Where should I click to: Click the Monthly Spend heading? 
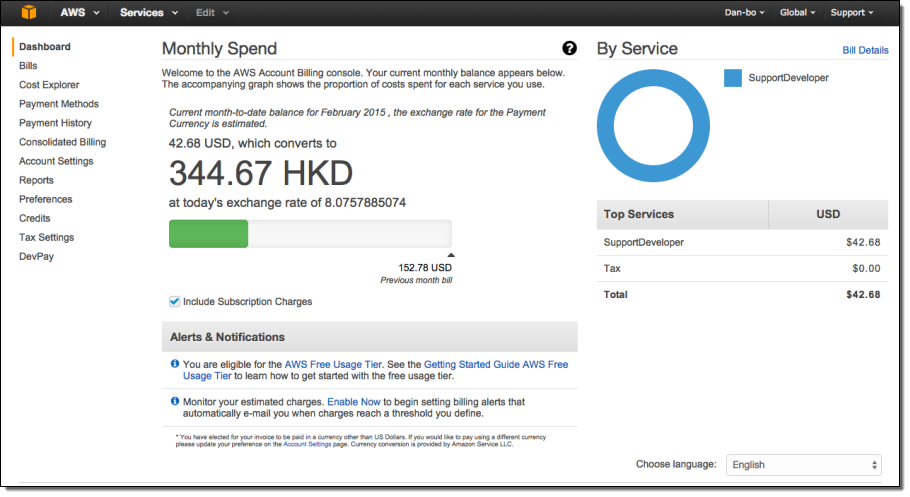pos(219,49)
